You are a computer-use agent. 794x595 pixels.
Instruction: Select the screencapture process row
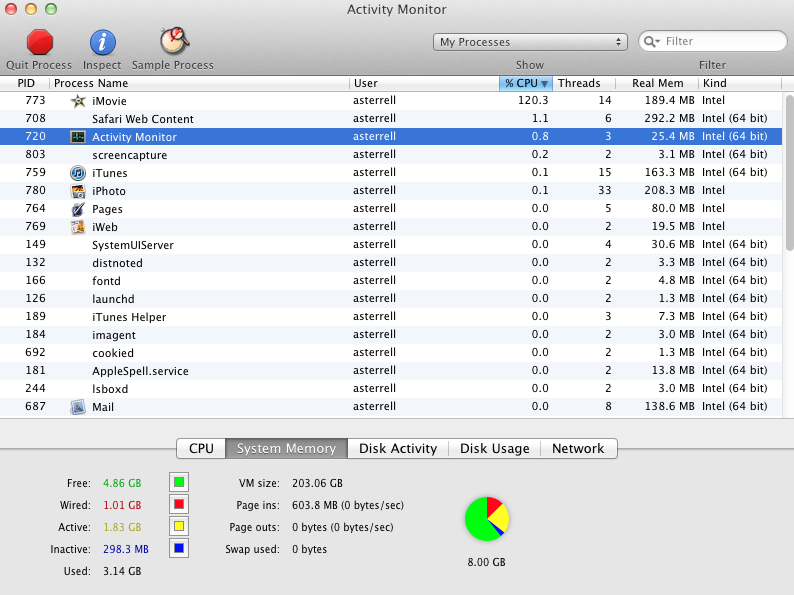click(391, 154)
